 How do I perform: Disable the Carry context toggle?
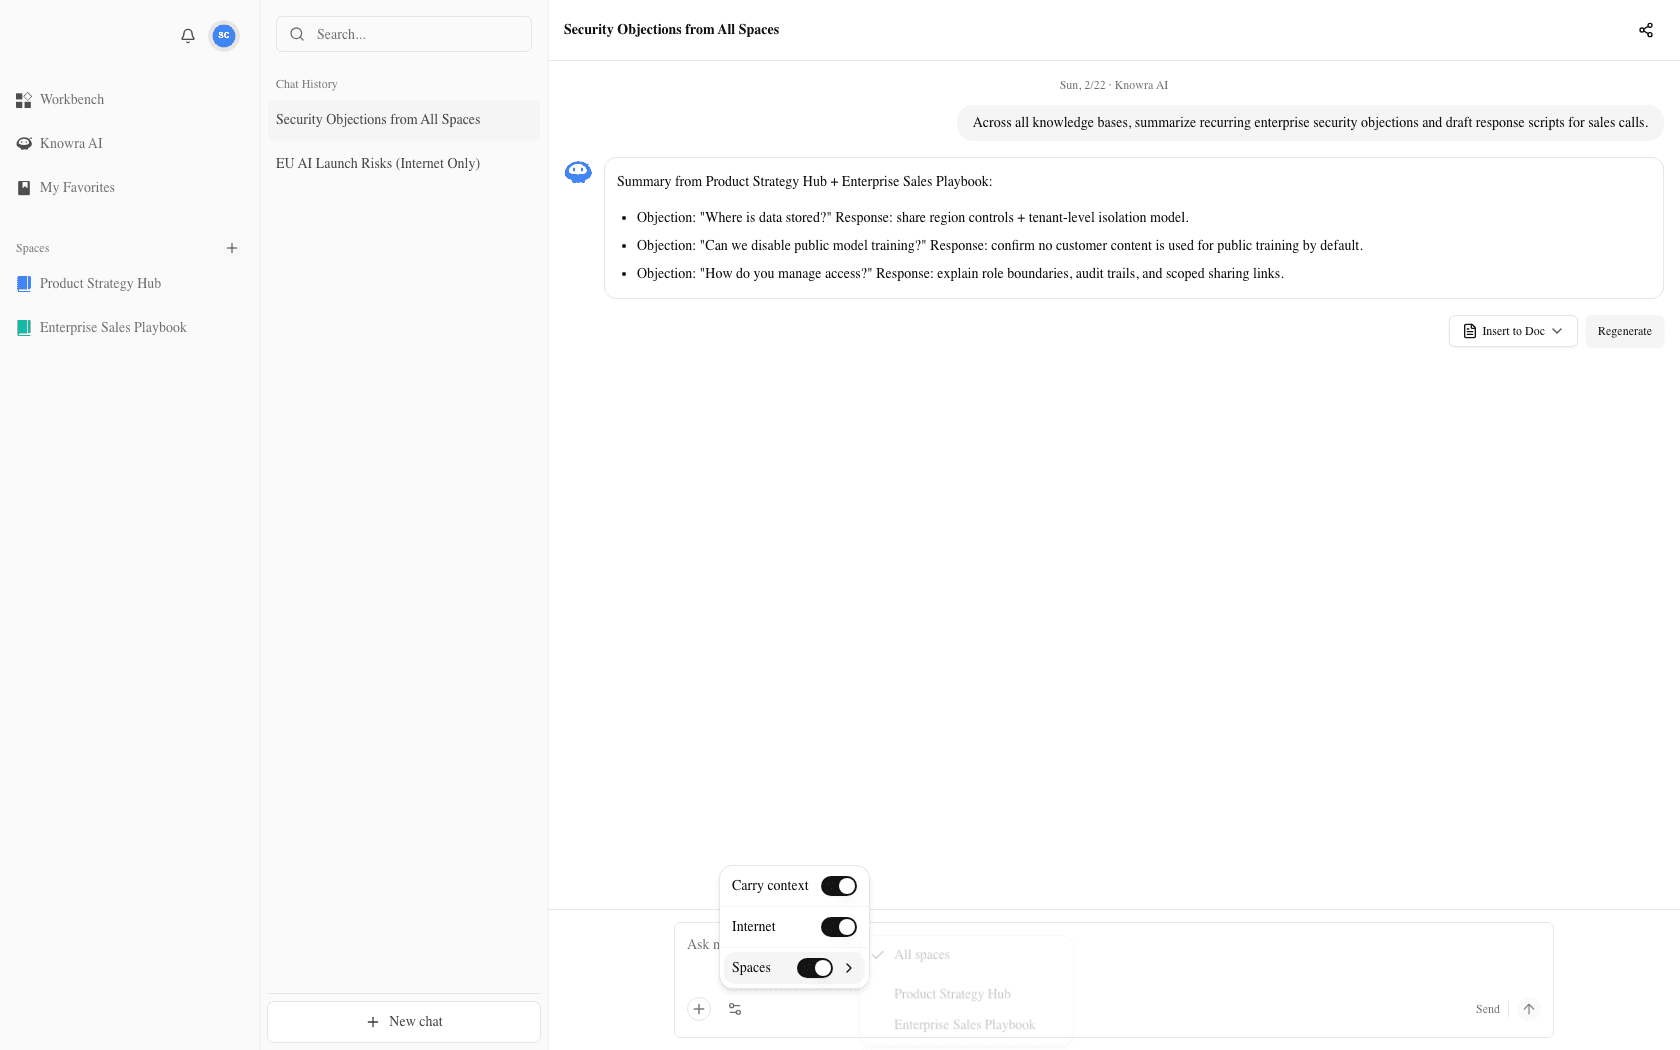pyautogui.click(x=839, y=885)
